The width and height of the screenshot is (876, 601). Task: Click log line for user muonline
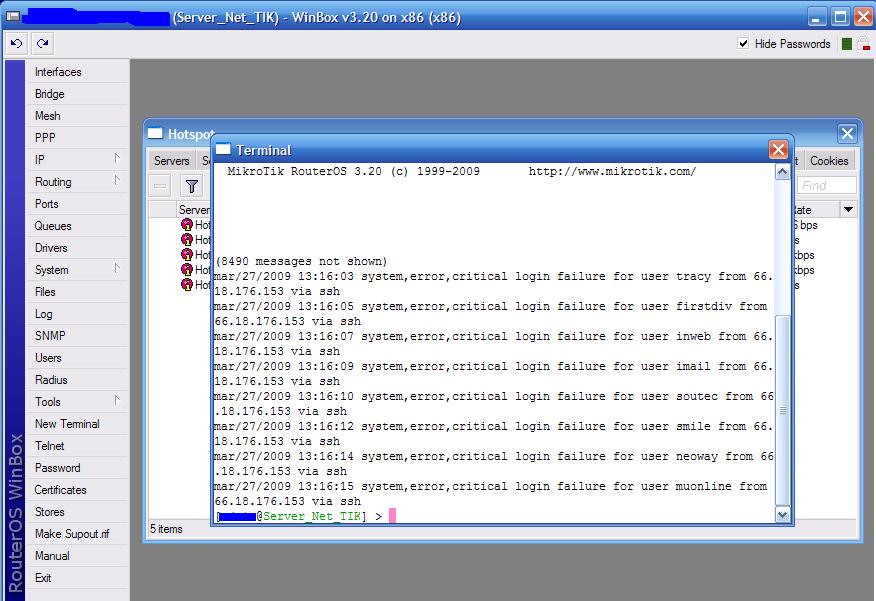point(491,494)
